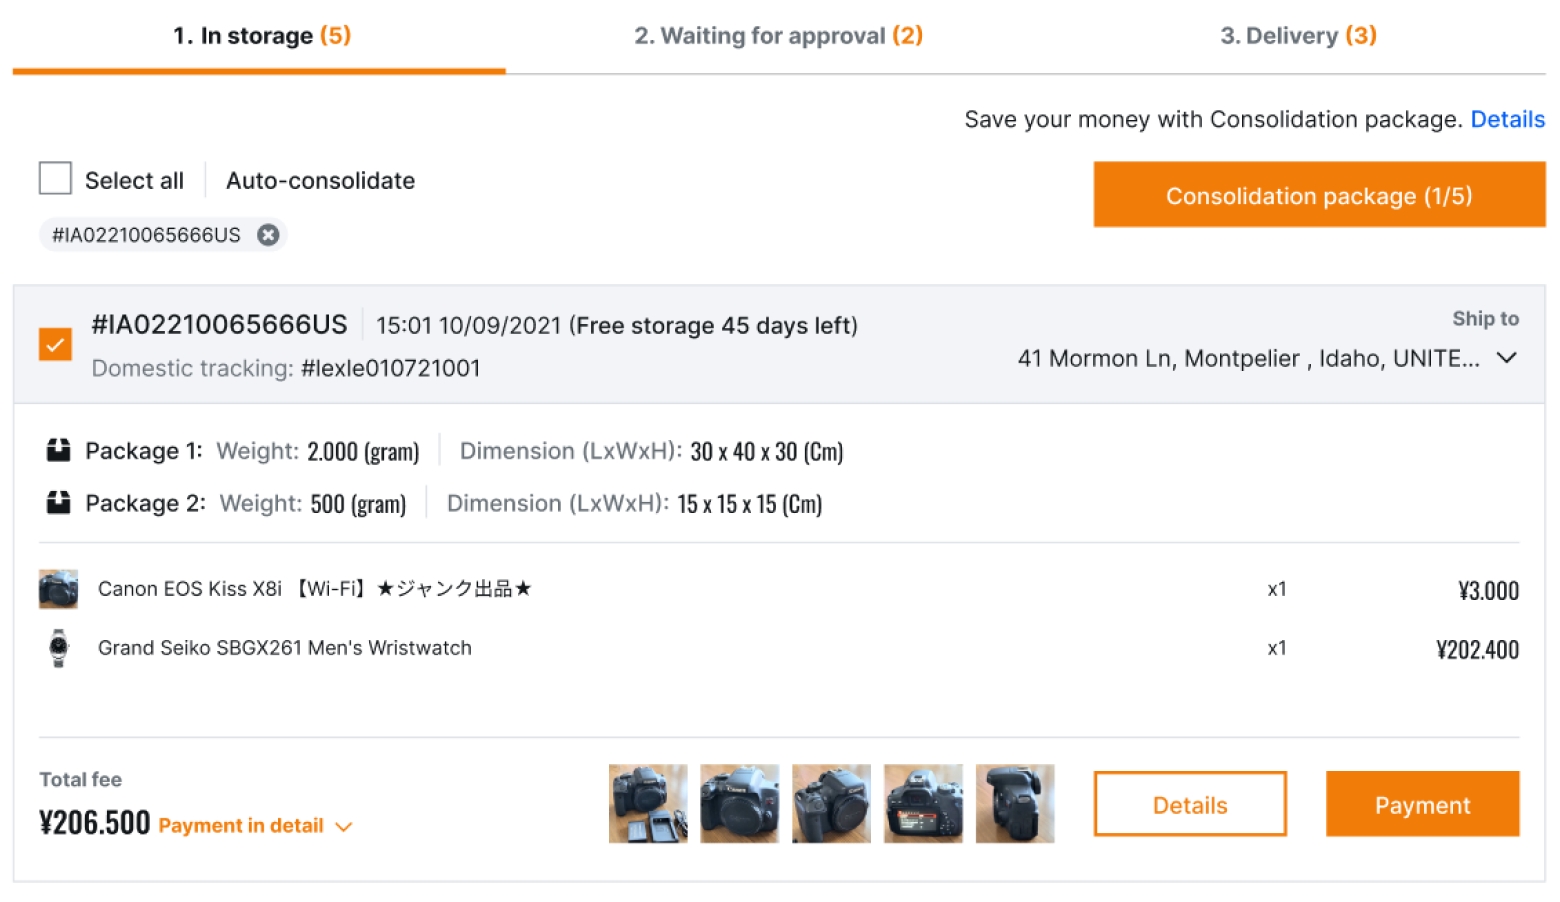
Task: Switch to Waiting for approval tab
Action: (x=778, y=36)
